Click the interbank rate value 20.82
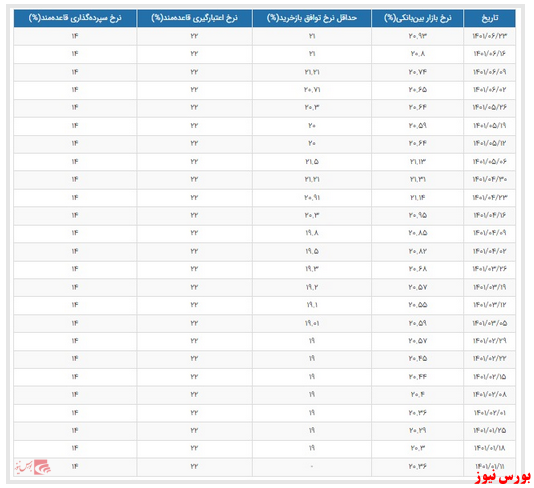This screenshot has height=488, width=534. point(418,251)
